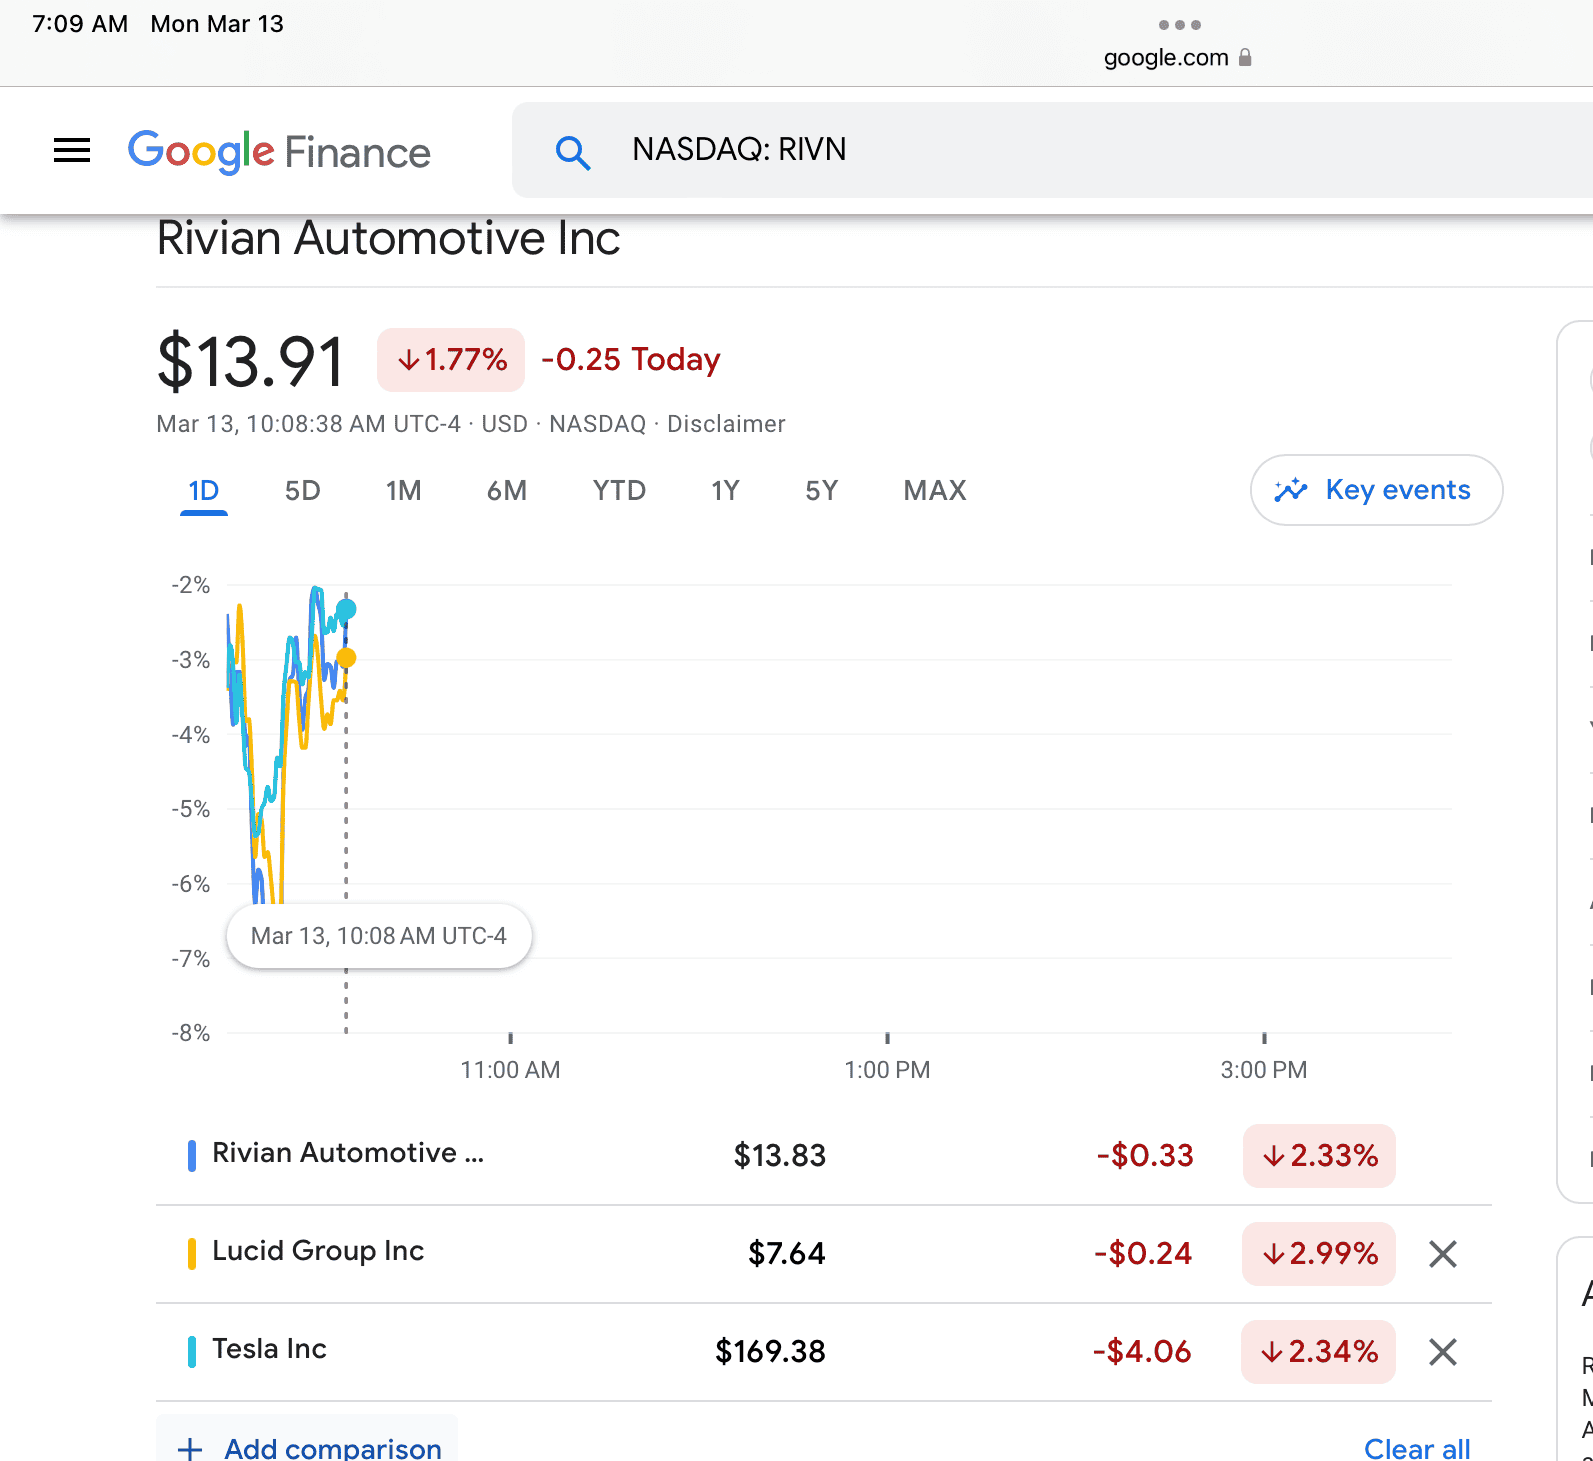
Task: Click the teal Tesla chart data point
Action: (x=346, y=609)
